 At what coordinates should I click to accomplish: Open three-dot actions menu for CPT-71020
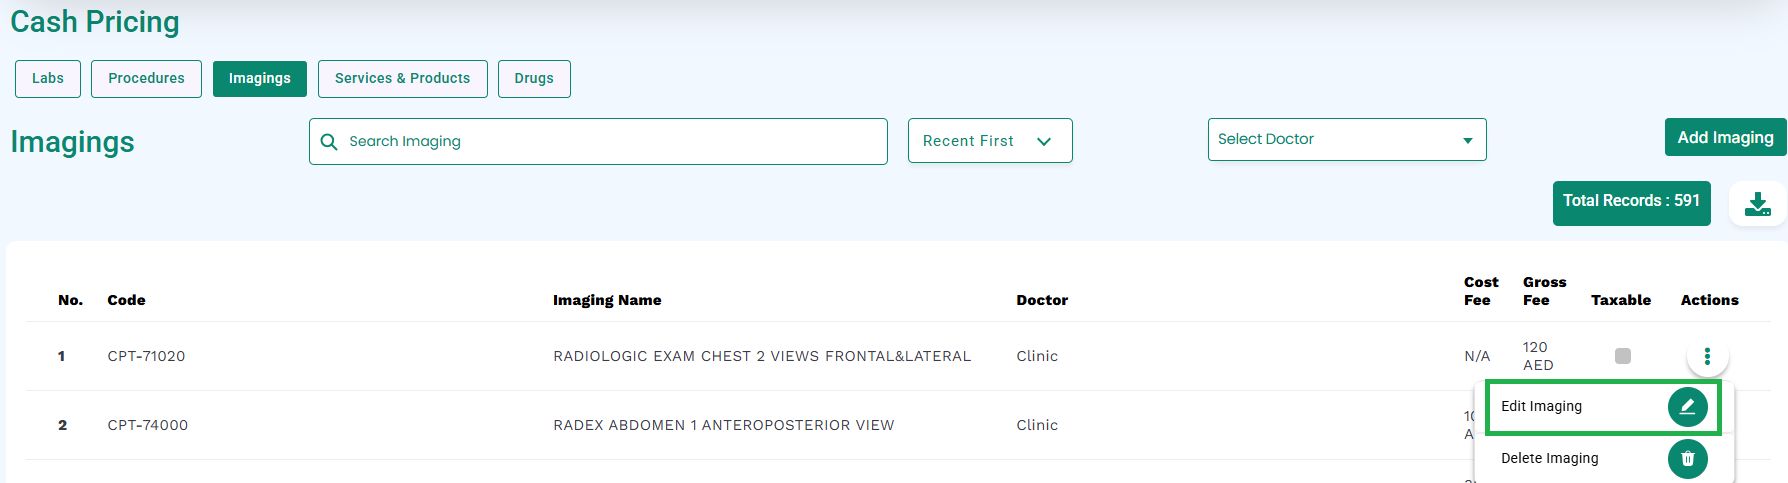1707,356
